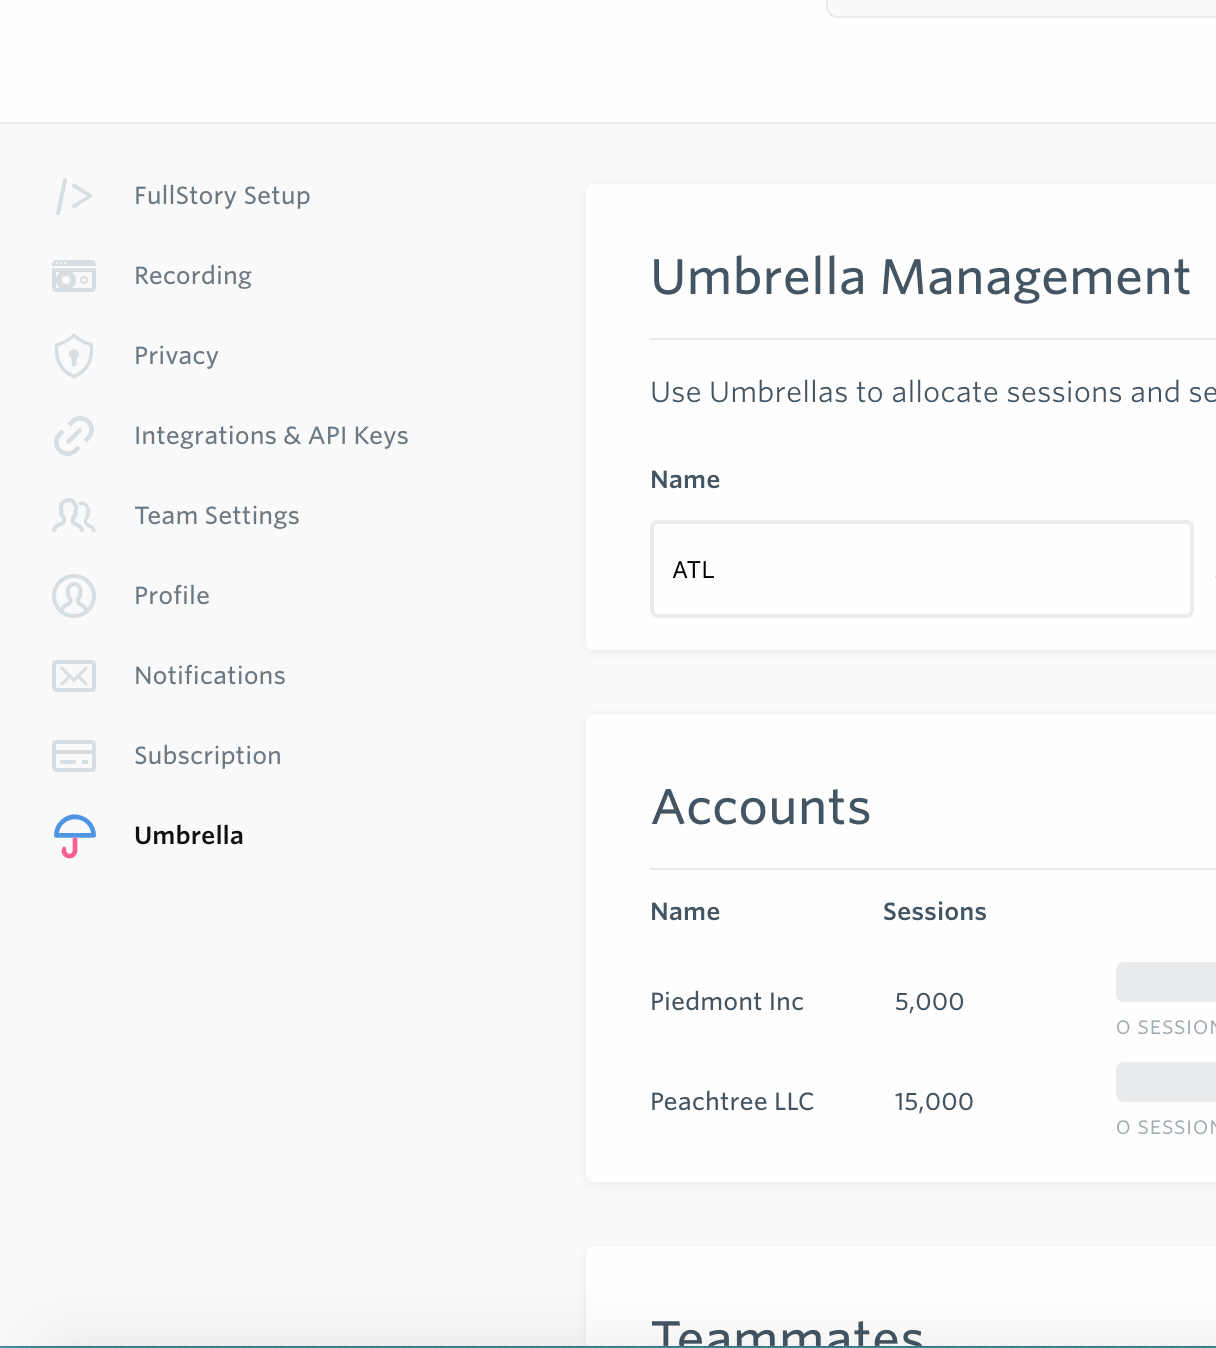
Task: Click the 15,000 sessions value
Action: coord(934,1101)
